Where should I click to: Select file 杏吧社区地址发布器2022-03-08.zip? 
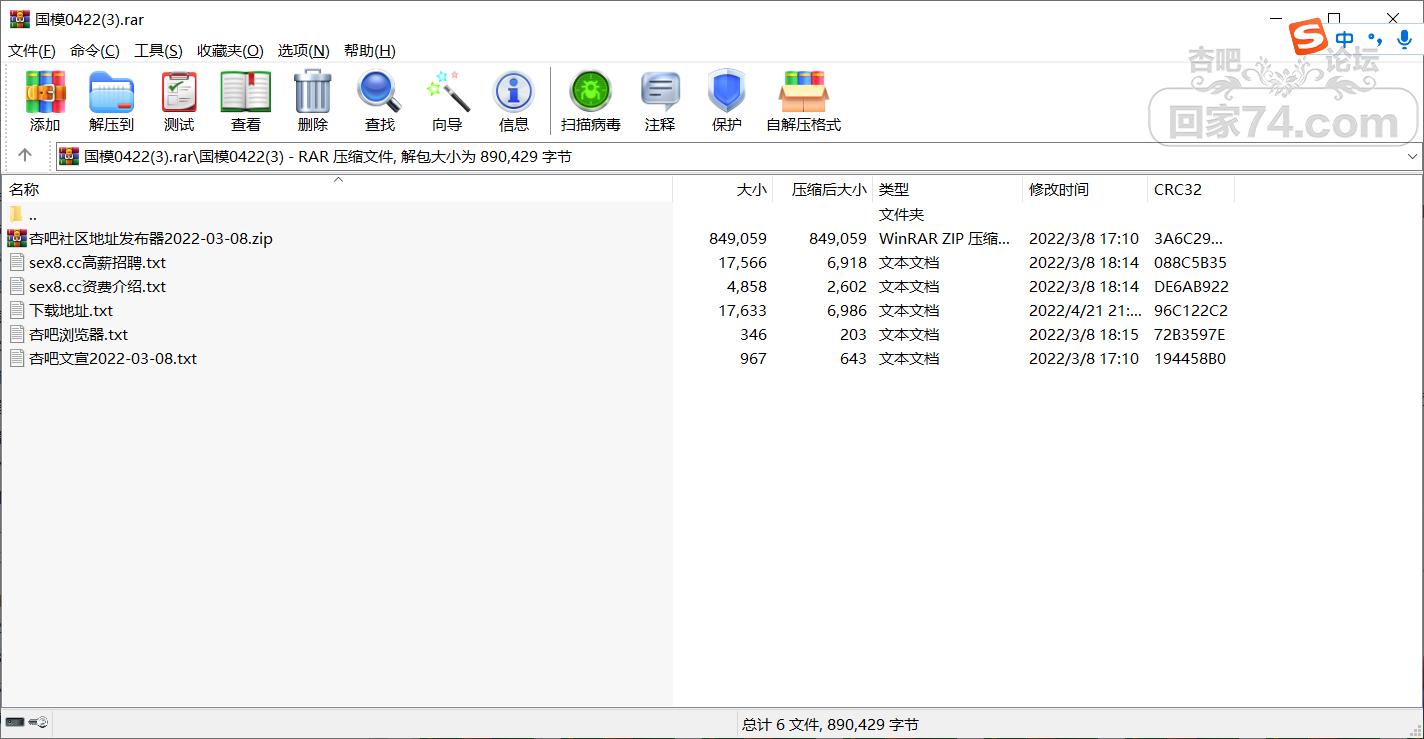tap(151, 238)
